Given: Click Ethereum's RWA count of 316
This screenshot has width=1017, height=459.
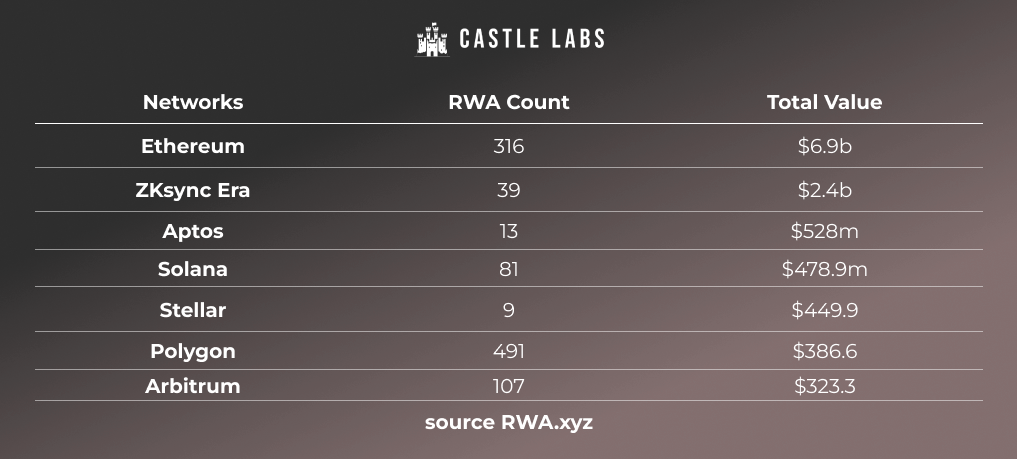Looking at the screenshot, I should tap(508, 146).
